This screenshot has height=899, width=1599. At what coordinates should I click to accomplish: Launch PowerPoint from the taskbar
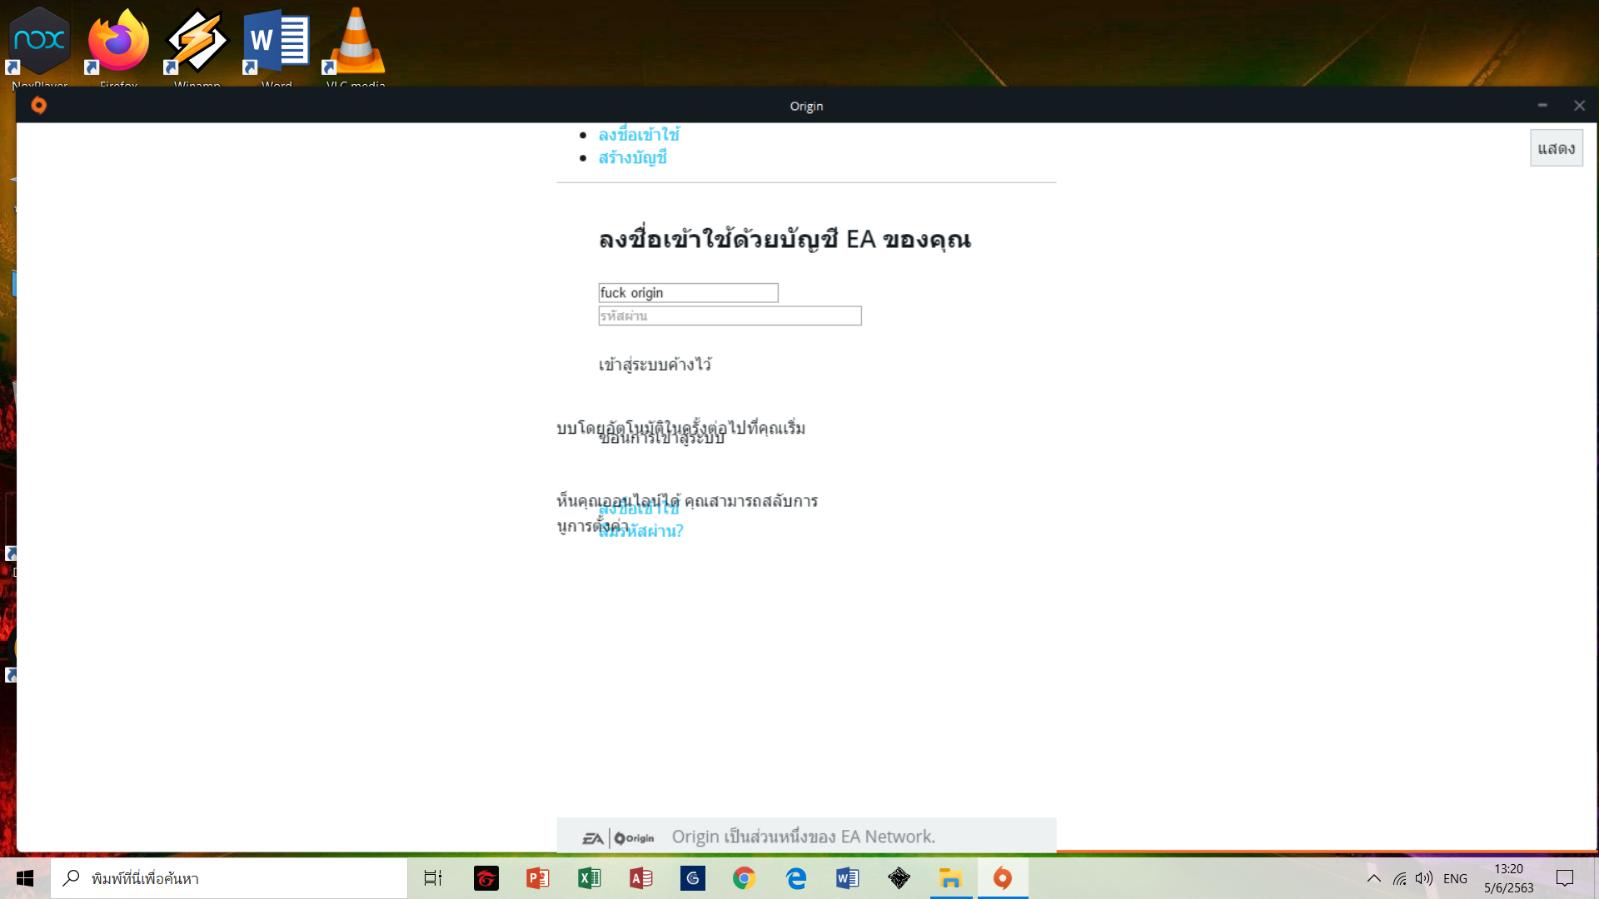[x=538, y=878]
